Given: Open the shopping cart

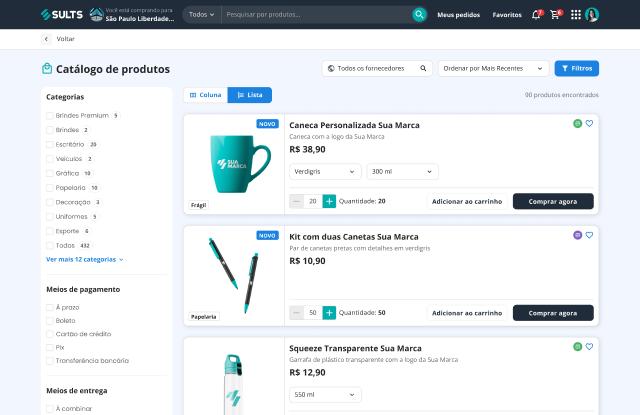Looking at the screenshot, I should pyautogui.click(x=555, y=15).
